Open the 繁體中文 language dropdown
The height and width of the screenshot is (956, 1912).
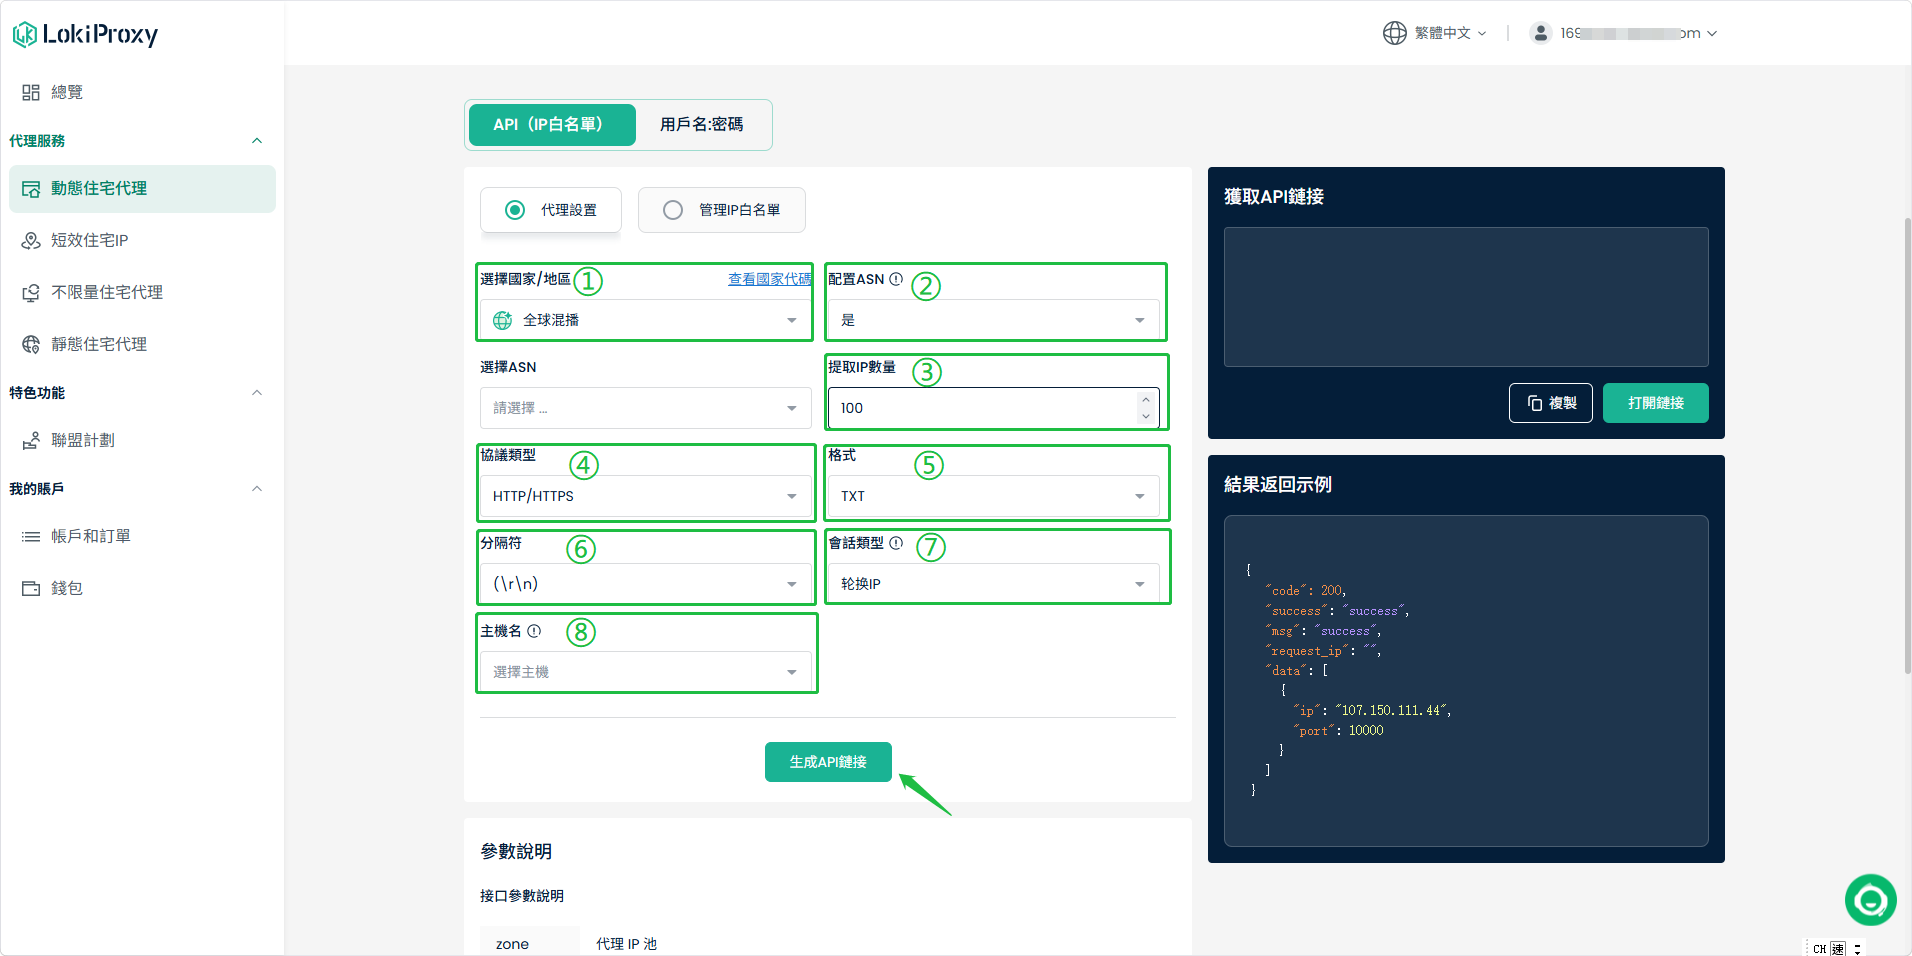(1449, 33)
